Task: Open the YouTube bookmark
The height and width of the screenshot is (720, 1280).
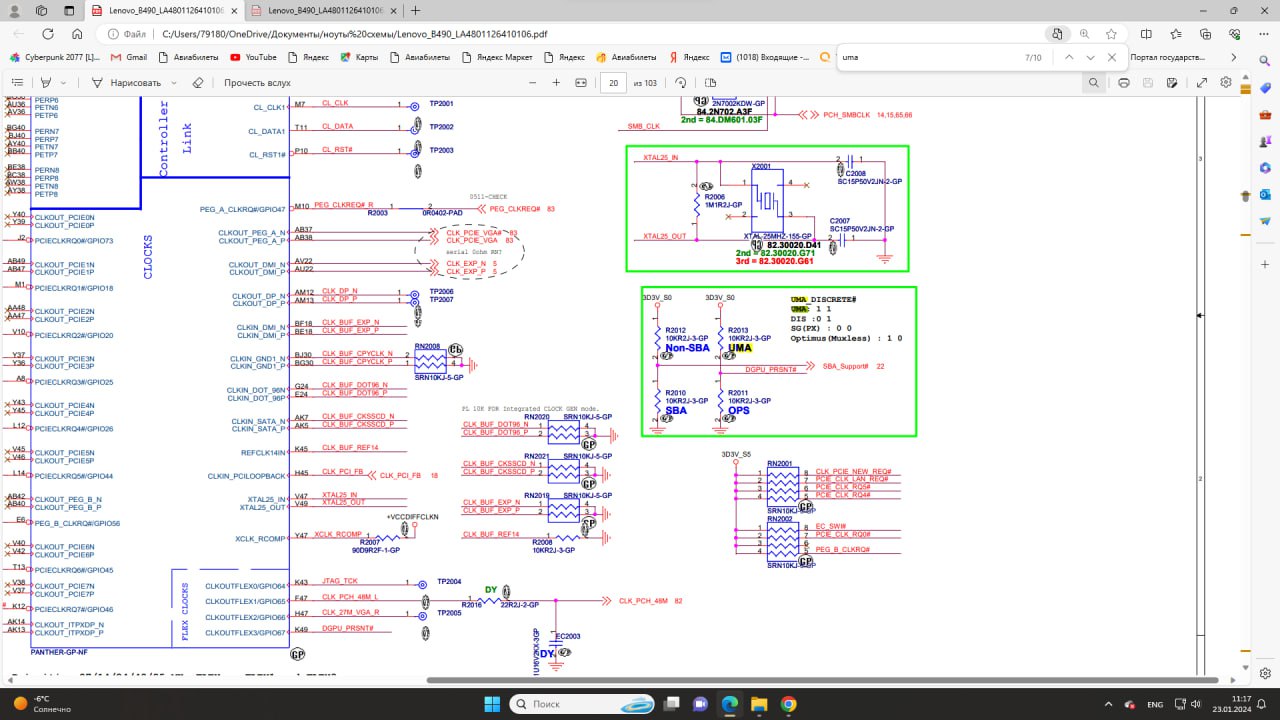Action: pyautogui.click(x=254, y=57)
